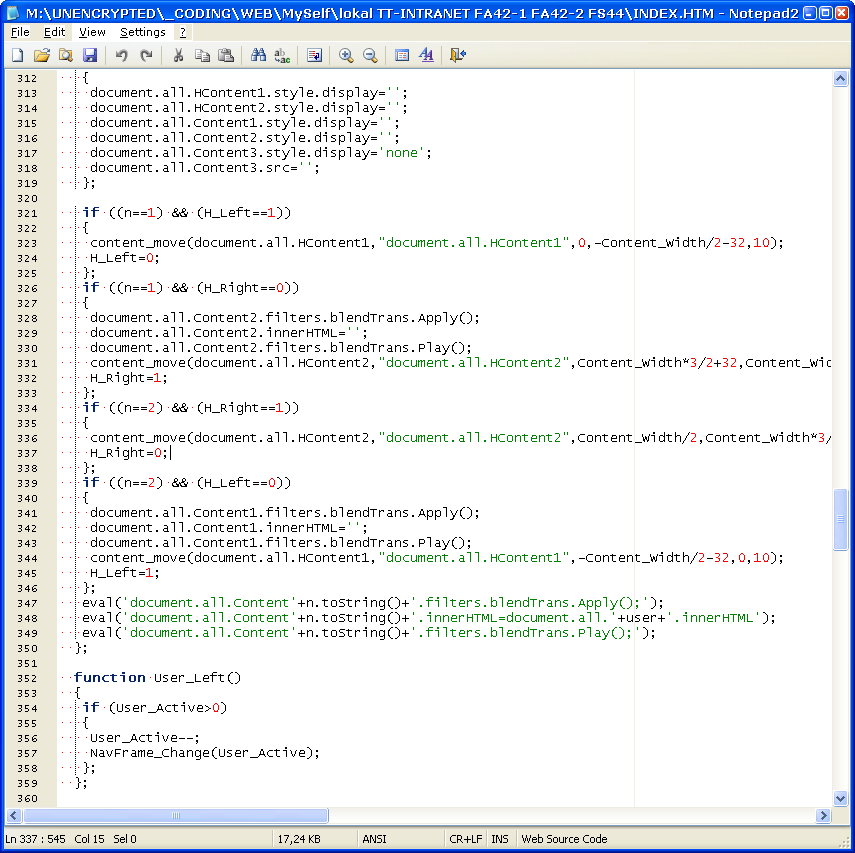This screenshot has height=853, width=855.
Task: Click the 'H_Left=1;' code line
Action: pyautogui.click(x=125, y=573)
